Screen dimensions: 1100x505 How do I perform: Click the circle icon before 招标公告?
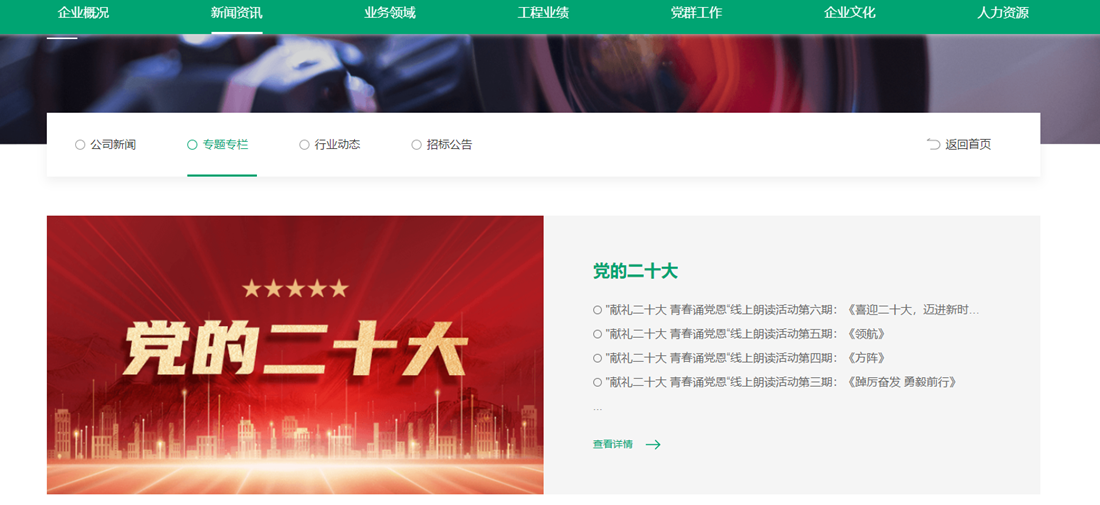pyautogui.click(x=416, y=144)
